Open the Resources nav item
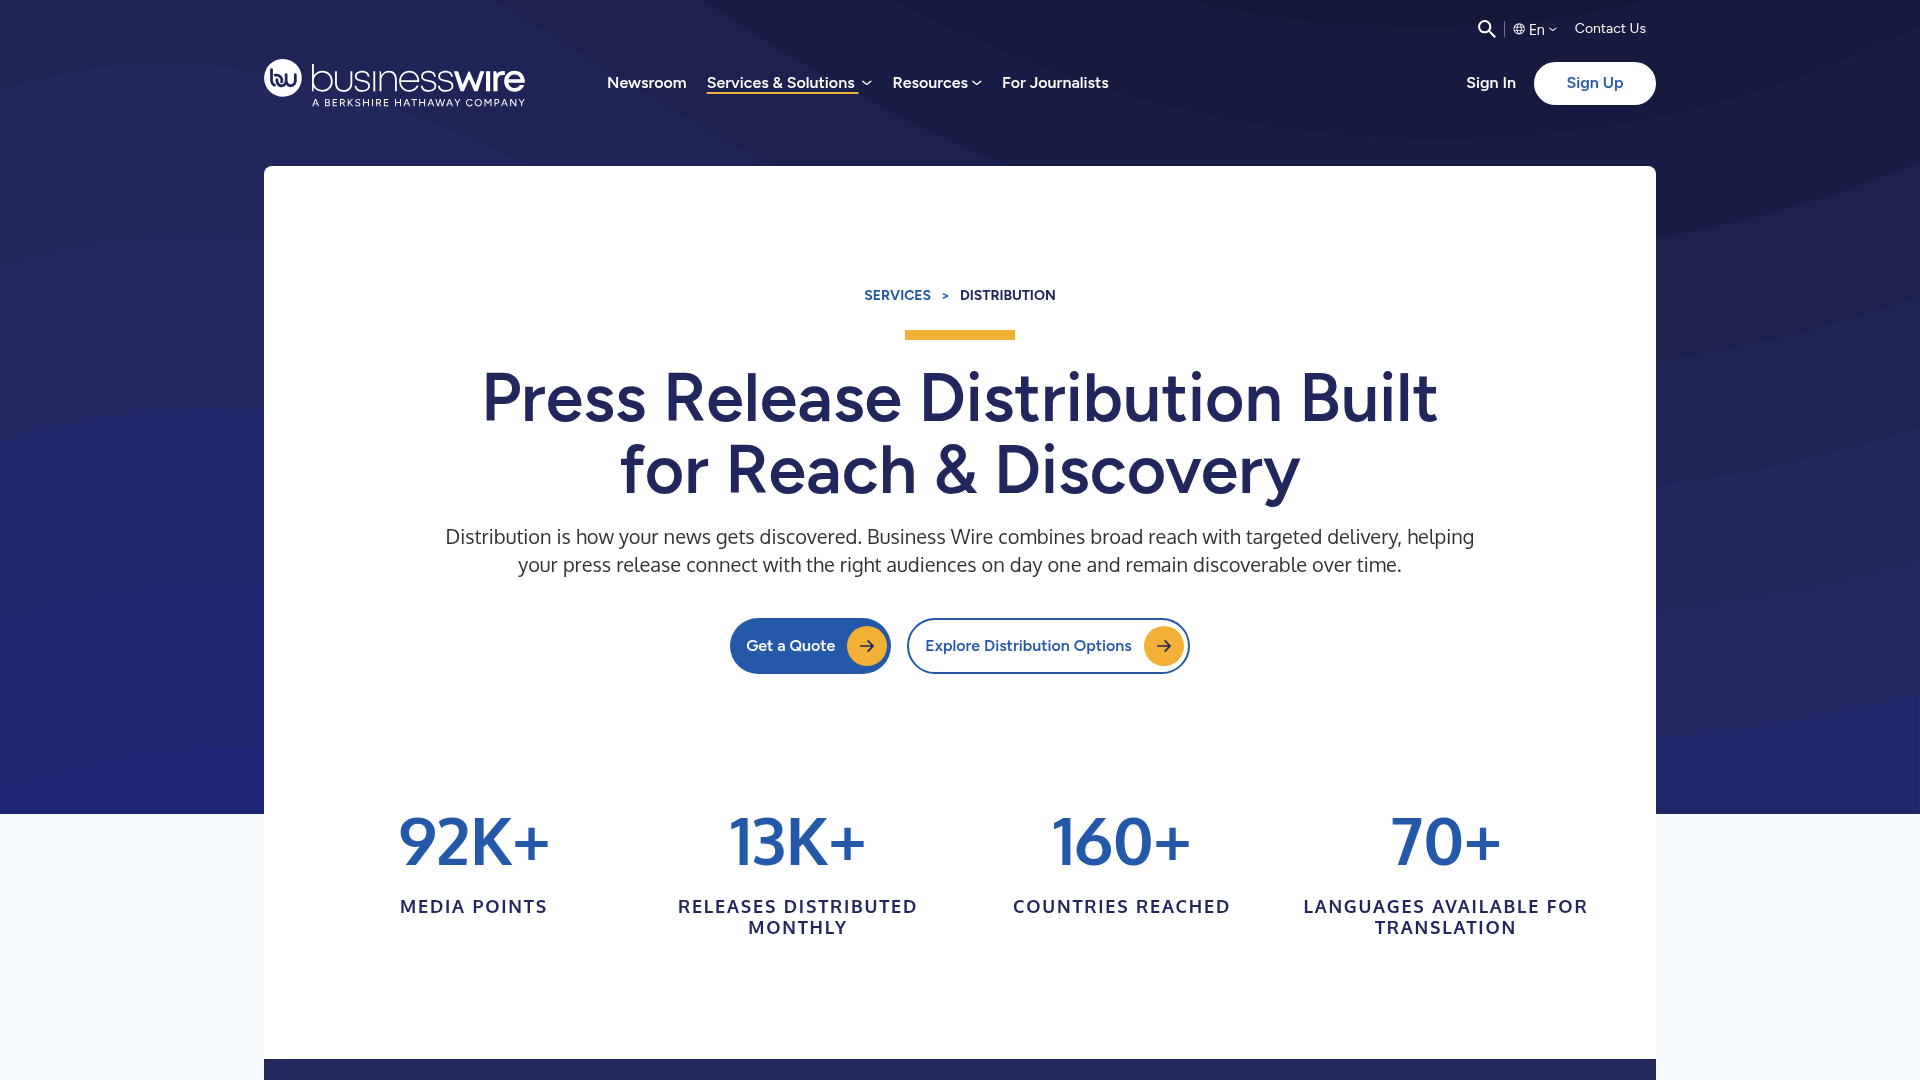The width and height of the screenshot is (1920, 1080). click(x=930, y=83)
